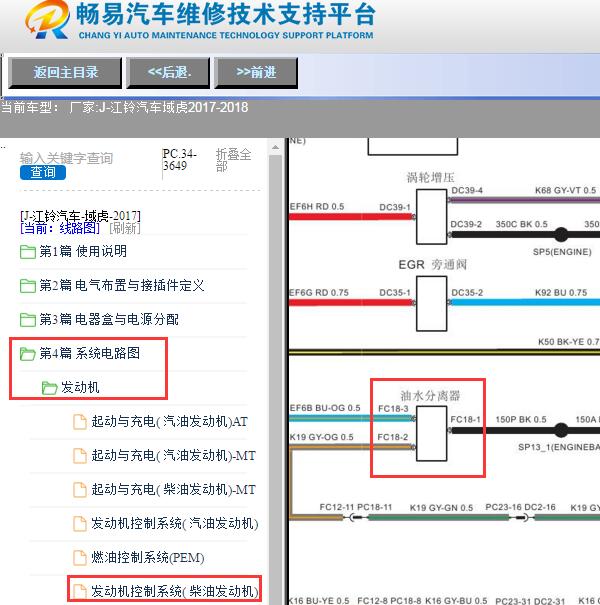The width and height of the screenshot is (600, 605).
Task: Click the [J-江铃汽车-域虎-2017] heading text
Action: coord(80,216)
